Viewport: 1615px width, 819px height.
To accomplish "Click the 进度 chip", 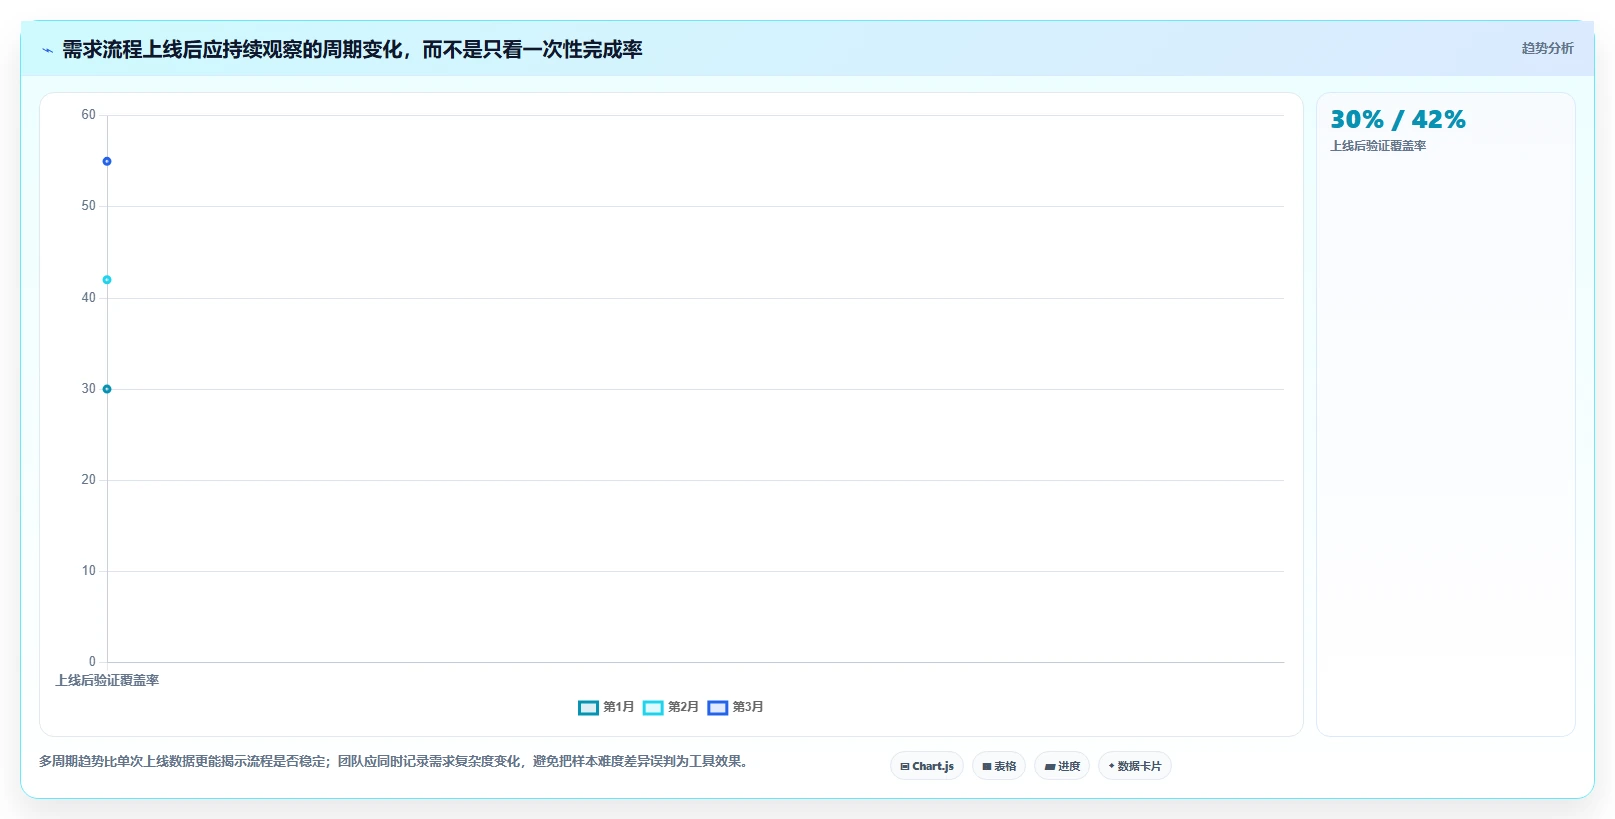I will point(1062,766).
